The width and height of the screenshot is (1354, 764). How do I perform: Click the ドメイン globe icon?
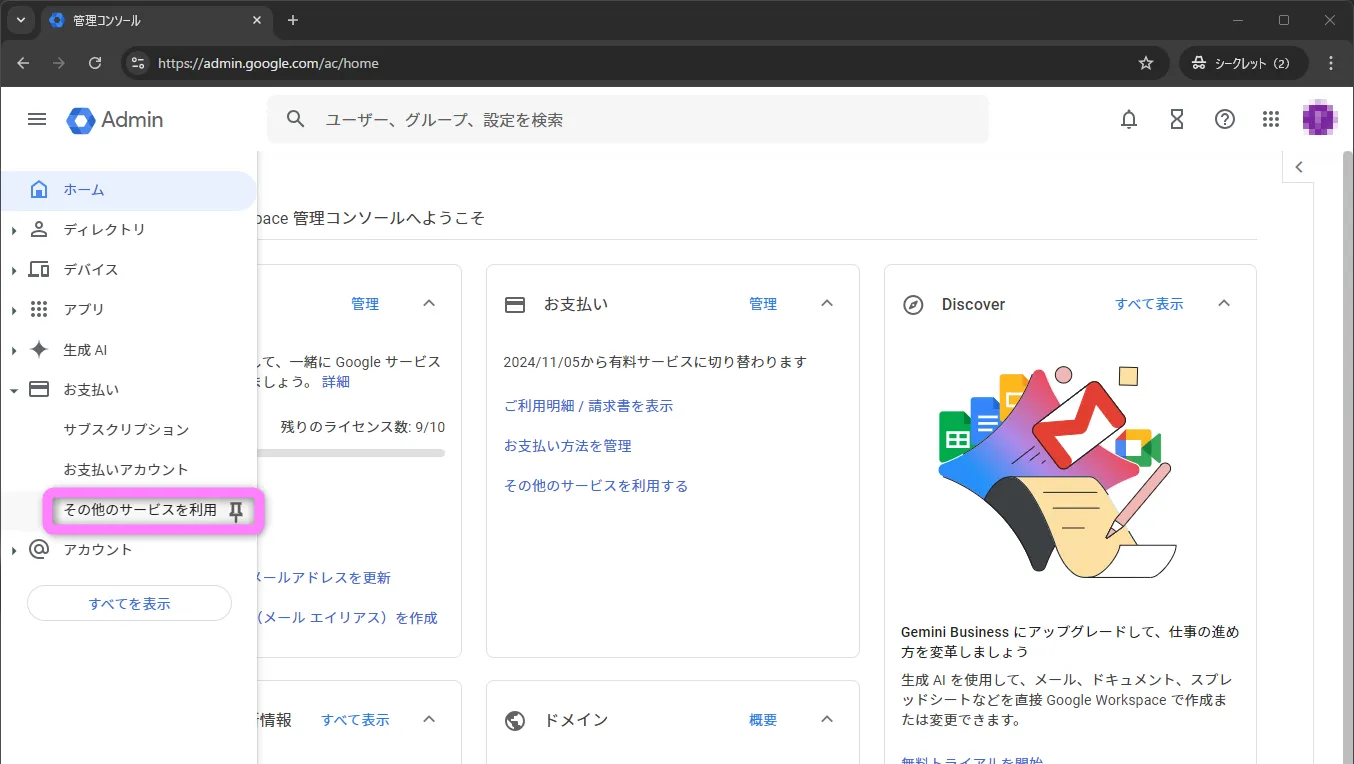(x=515, y=721)
